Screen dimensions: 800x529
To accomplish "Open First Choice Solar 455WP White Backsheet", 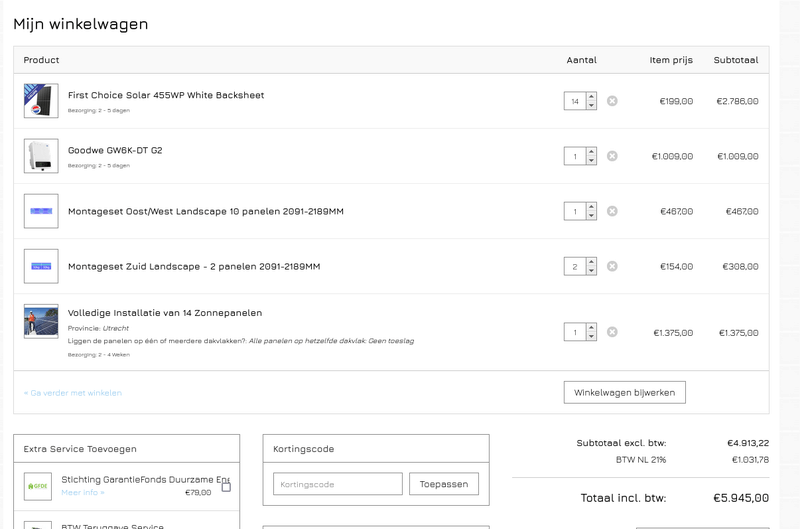I will pos(166,95).
